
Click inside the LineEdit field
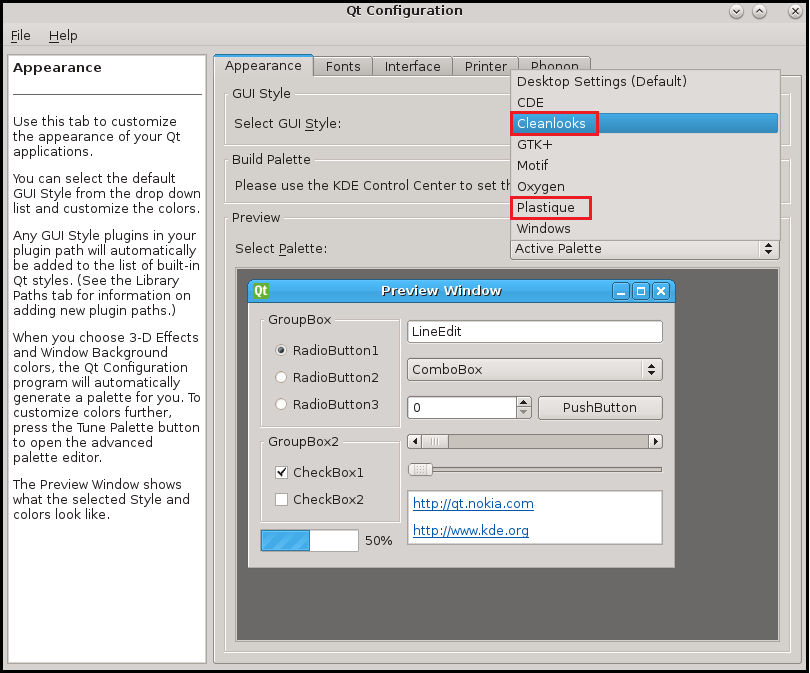tap(534, 331)
